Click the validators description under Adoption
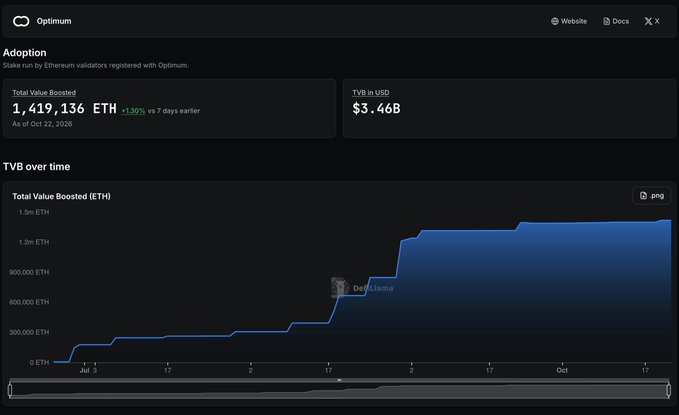679x415 pixels. point(96,65)
